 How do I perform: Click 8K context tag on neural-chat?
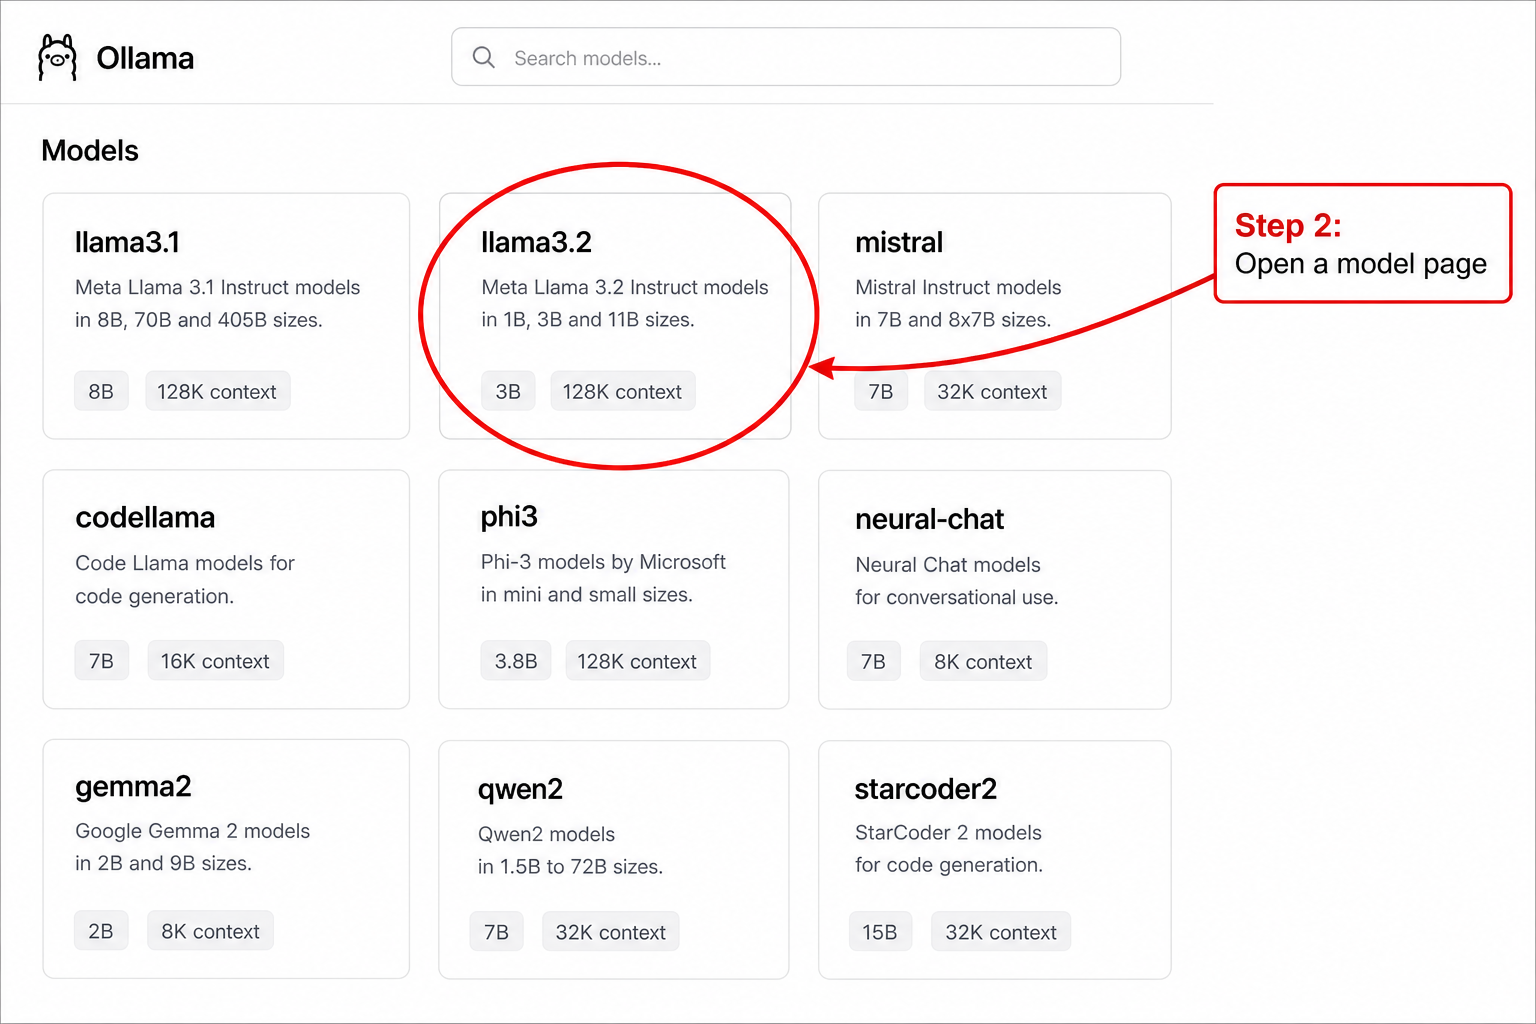pyautogui.click(x=983, y=661)
